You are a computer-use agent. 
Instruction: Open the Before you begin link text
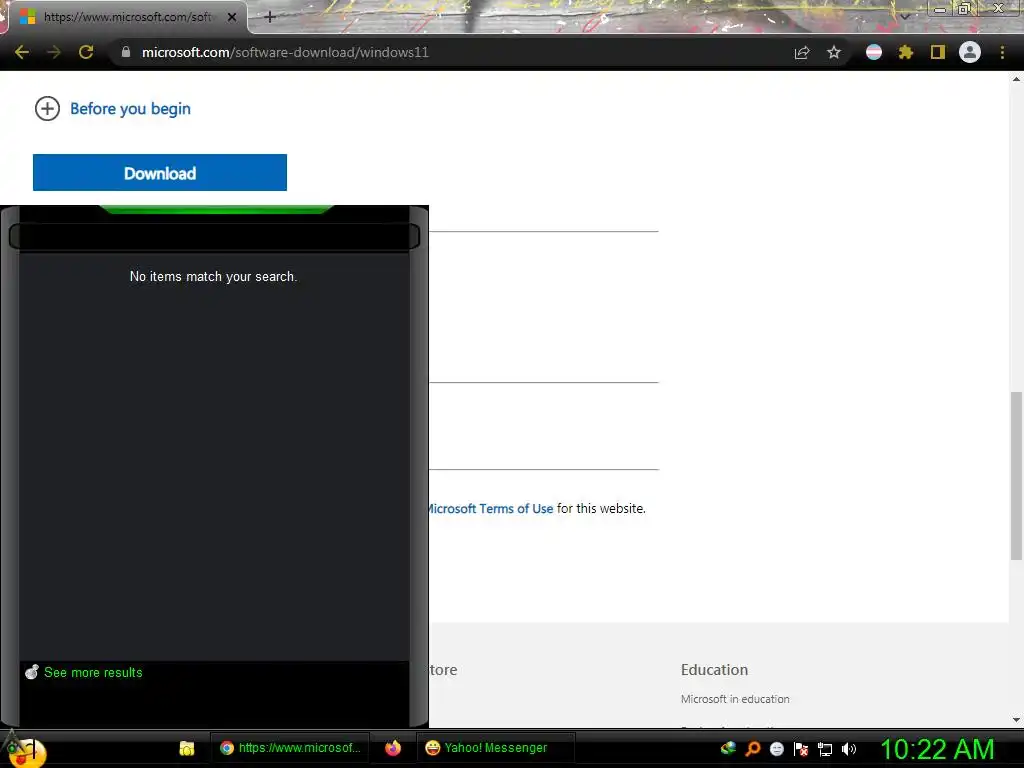pos(131,108)
